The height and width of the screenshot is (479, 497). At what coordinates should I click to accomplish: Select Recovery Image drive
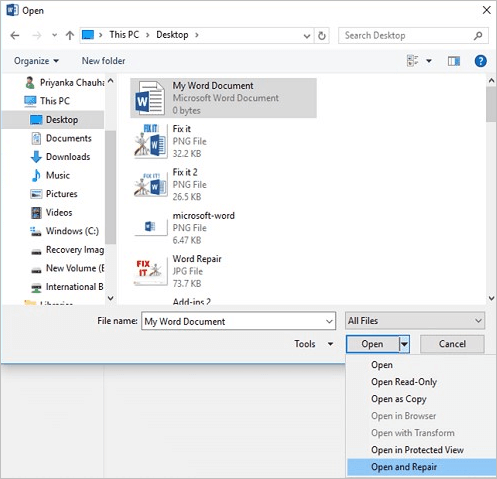click(67, 250)
